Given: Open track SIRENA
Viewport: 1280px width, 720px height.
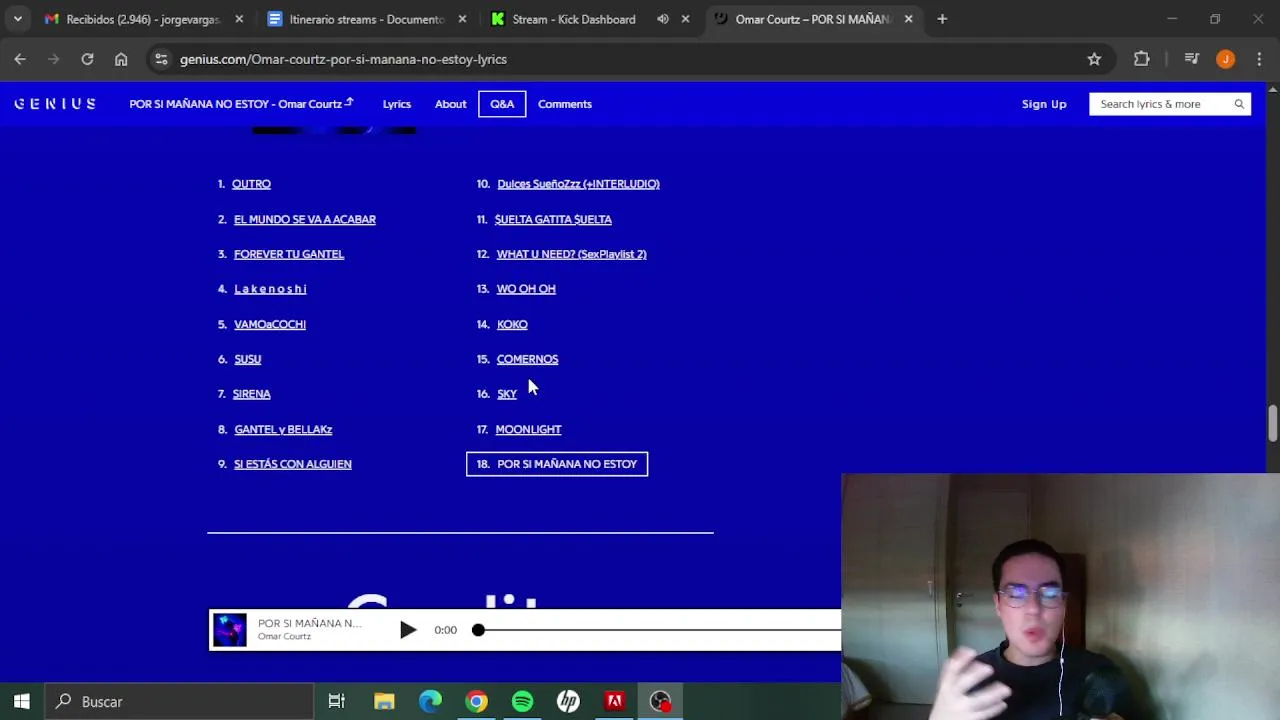Looking at the screenshot, I should [x=252, y=394].
